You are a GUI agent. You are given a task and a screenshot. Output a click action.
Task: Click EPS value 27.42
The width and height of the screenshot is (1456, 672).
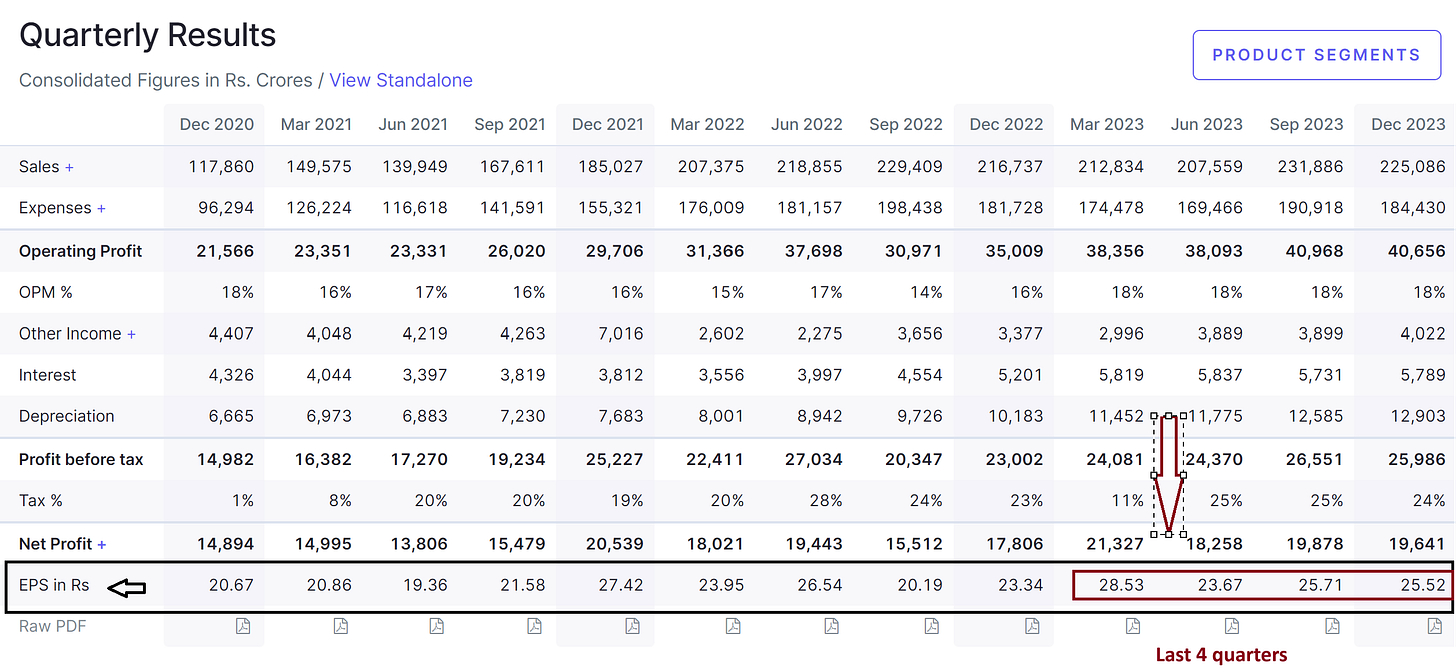point(621,585)
